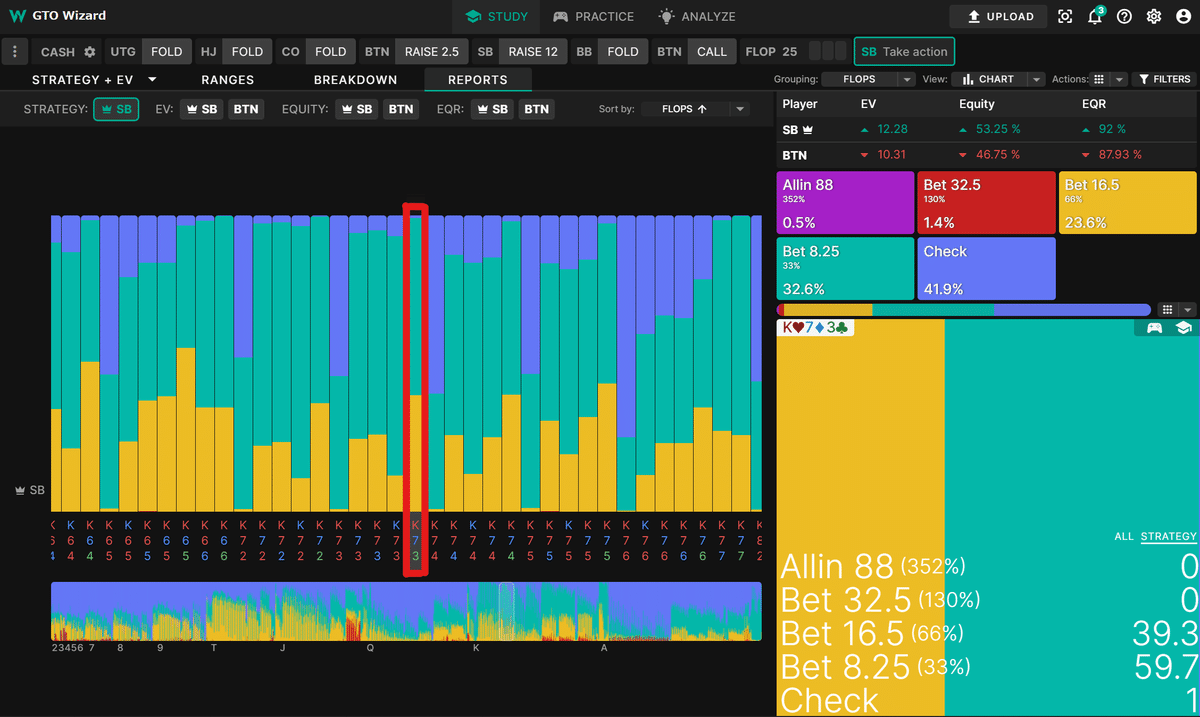Open the Sort by FLOPS dropdown
The image size is (1200, 717).
695,109
